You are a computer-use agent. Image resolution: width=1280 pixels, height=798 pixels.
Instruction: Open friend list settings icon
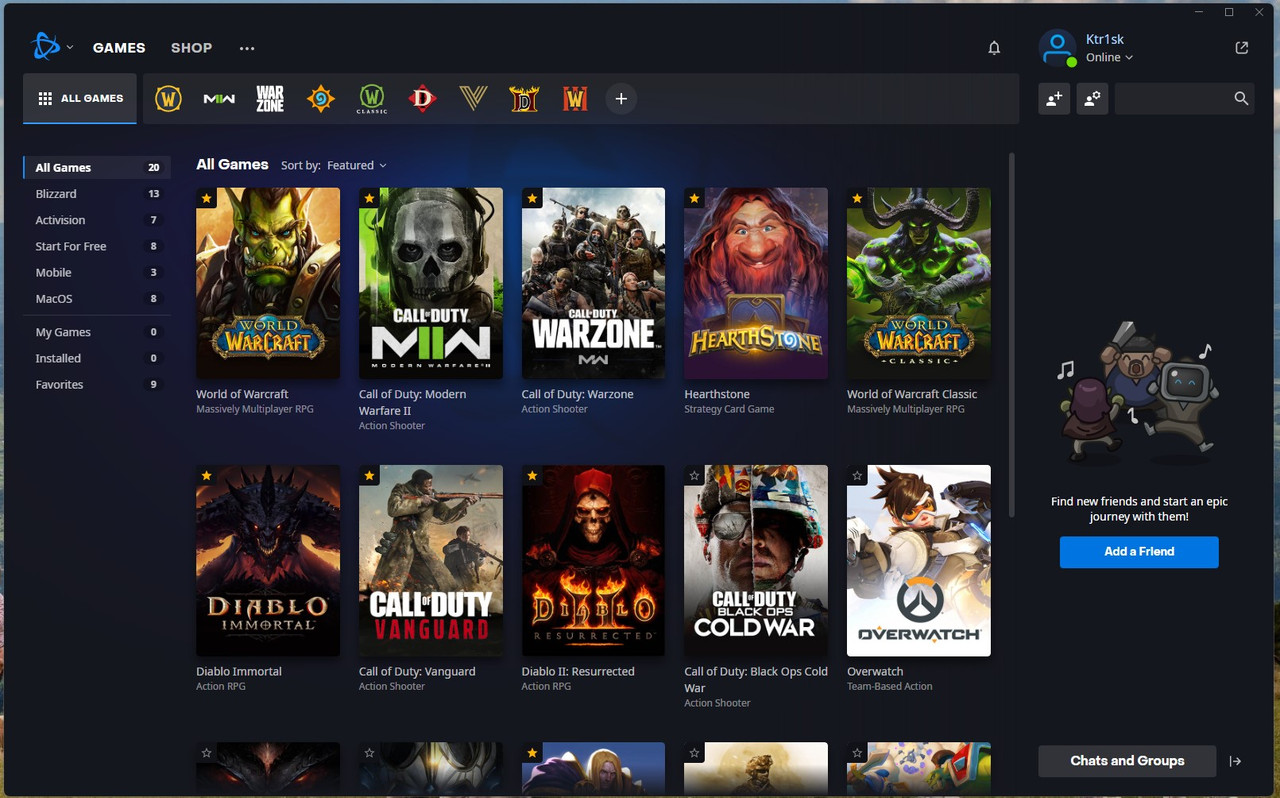click(x=1092, y=98)
